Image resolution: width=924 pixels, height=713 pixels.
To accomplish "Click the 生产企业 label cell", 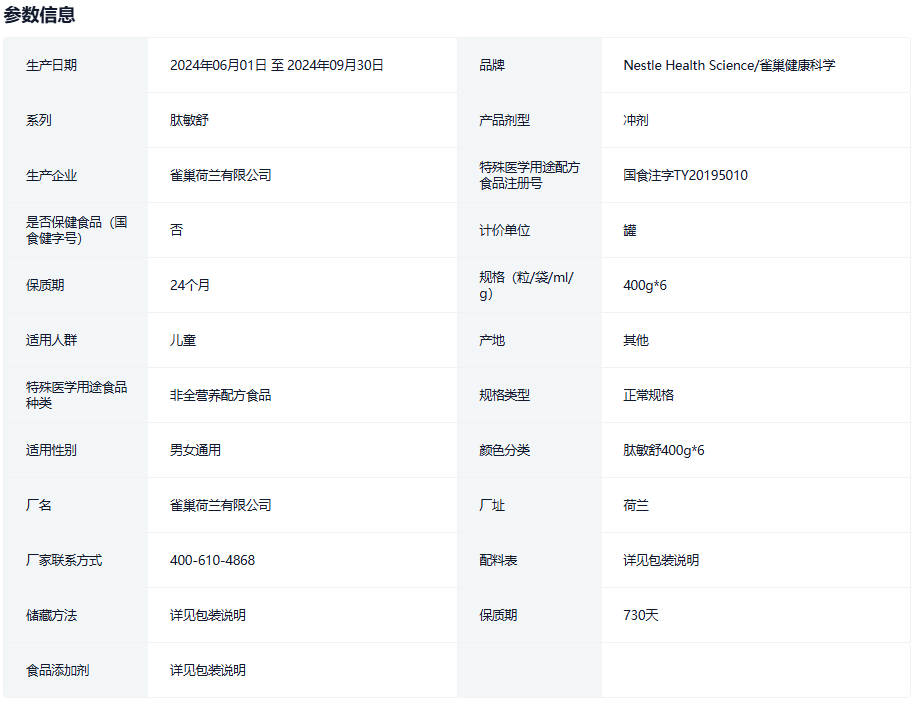I will tap(52, 175).
